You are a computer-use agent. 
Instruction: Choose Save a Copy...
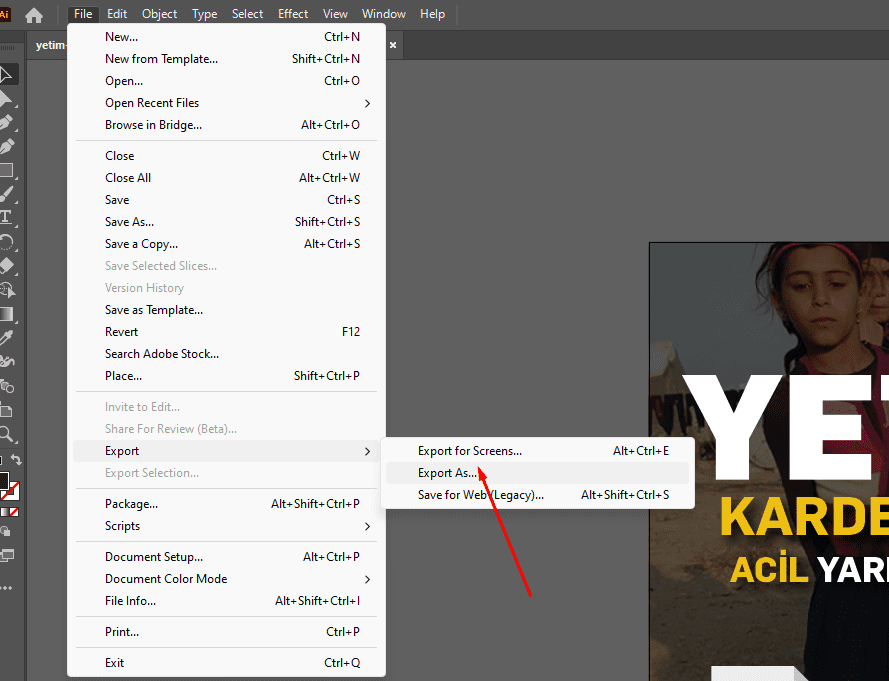pos(226,244)
